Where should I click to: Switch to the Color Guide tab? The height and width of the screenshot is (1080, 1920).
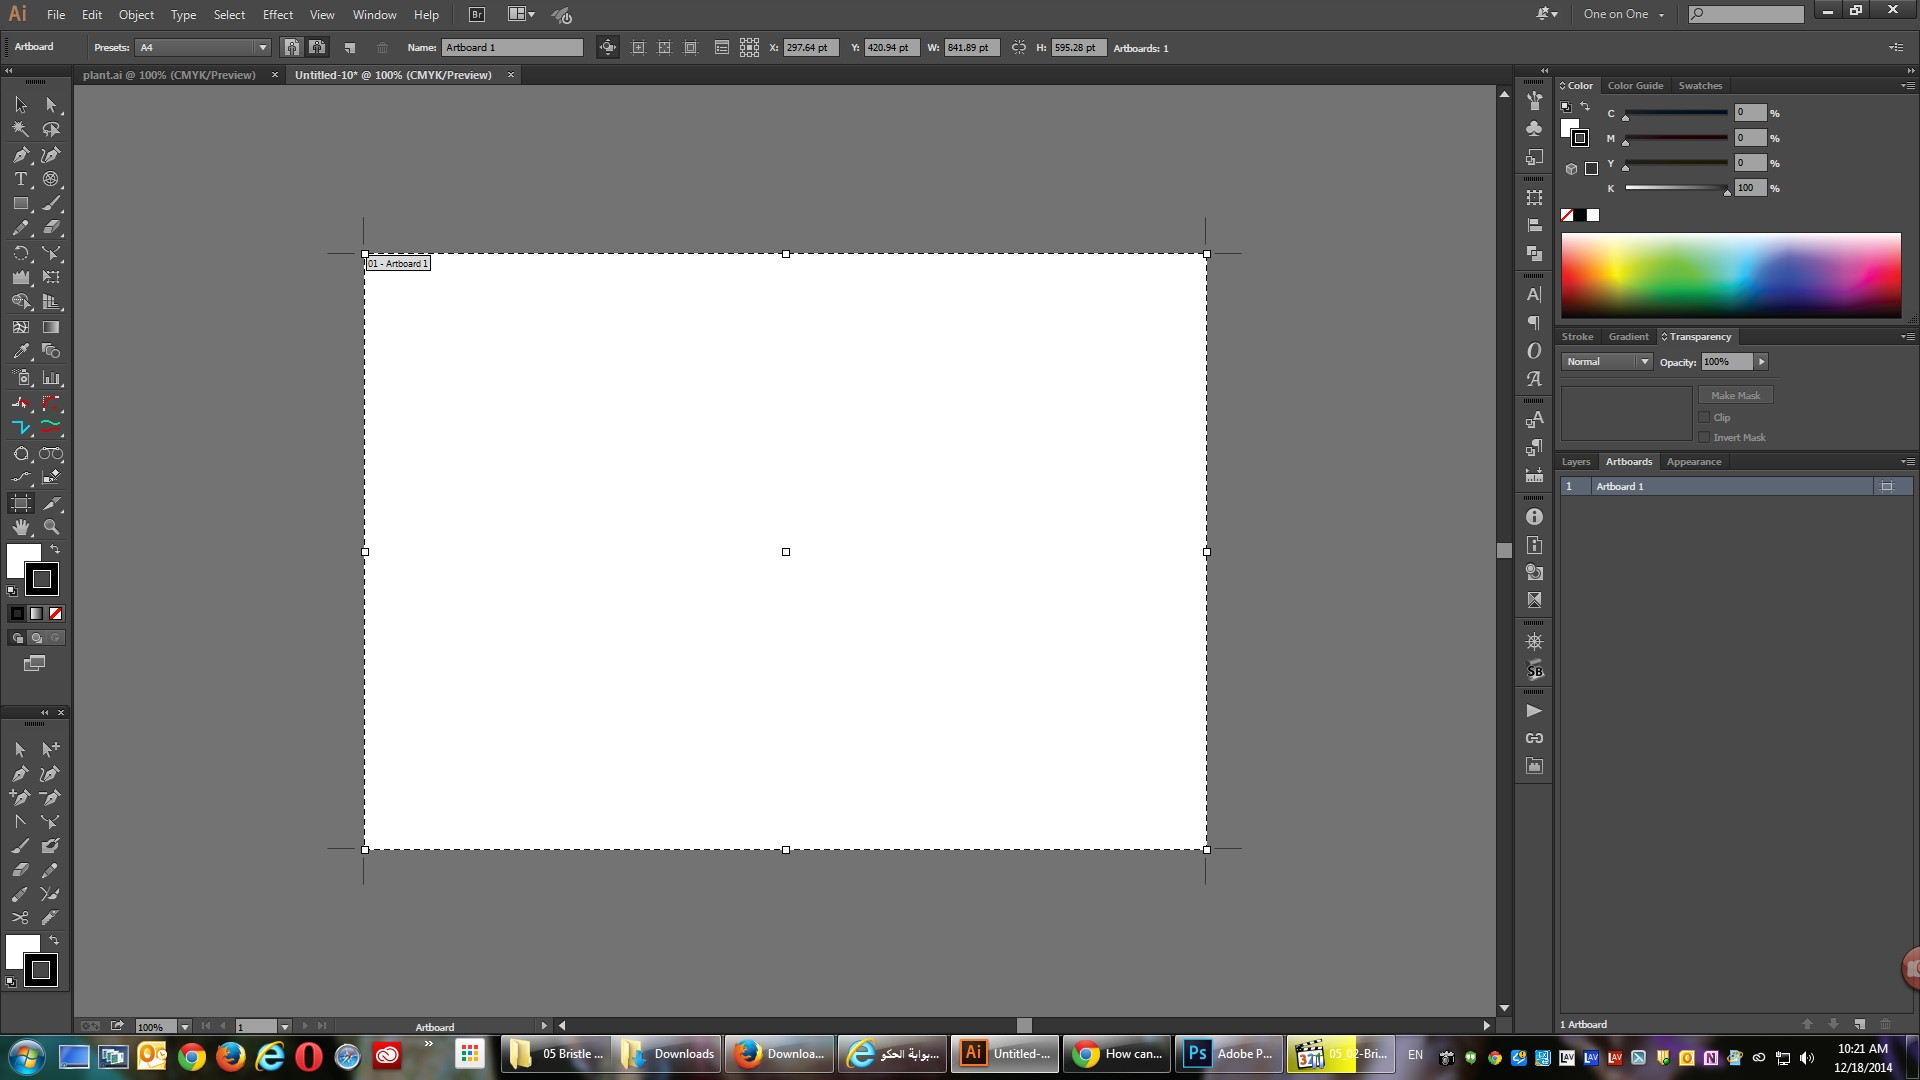click(x=1634, y=86)
